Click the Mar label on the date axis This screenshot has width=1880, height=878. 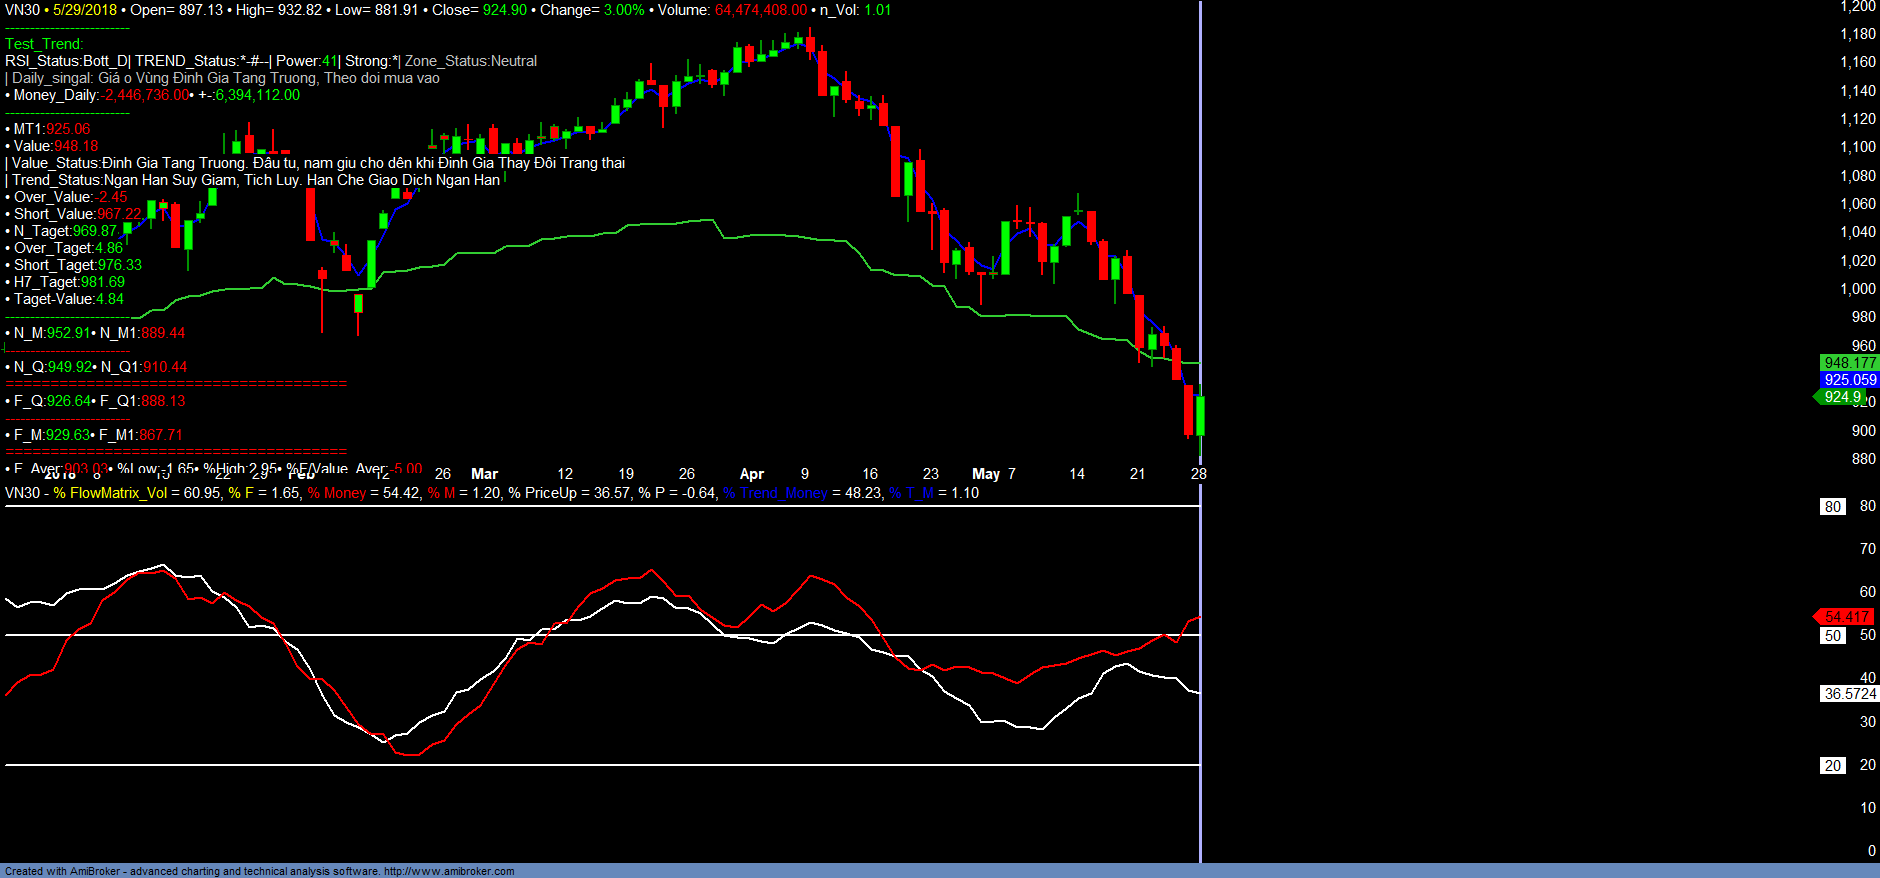click(484, 474)
